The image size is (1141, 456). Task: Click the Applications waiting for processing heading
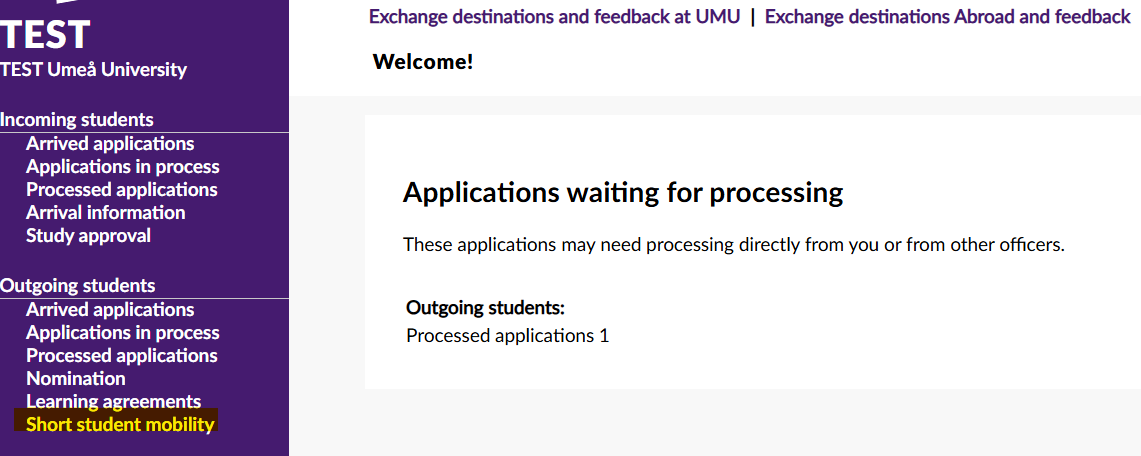coord(623,193)
